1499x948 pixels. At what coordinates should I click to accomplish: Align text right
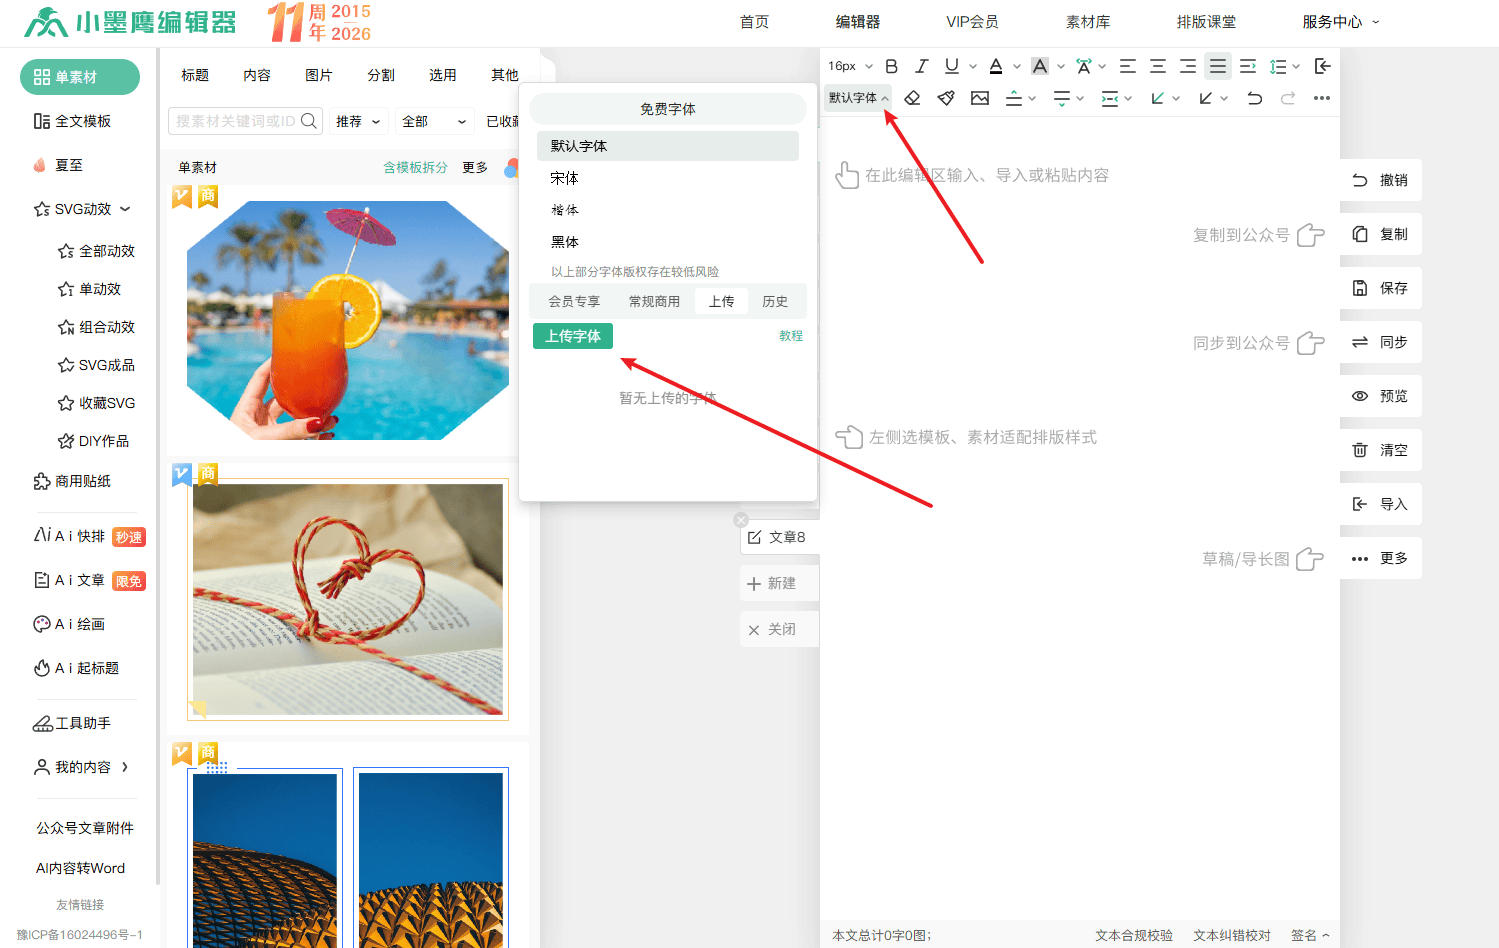(x=1188, y=66)
